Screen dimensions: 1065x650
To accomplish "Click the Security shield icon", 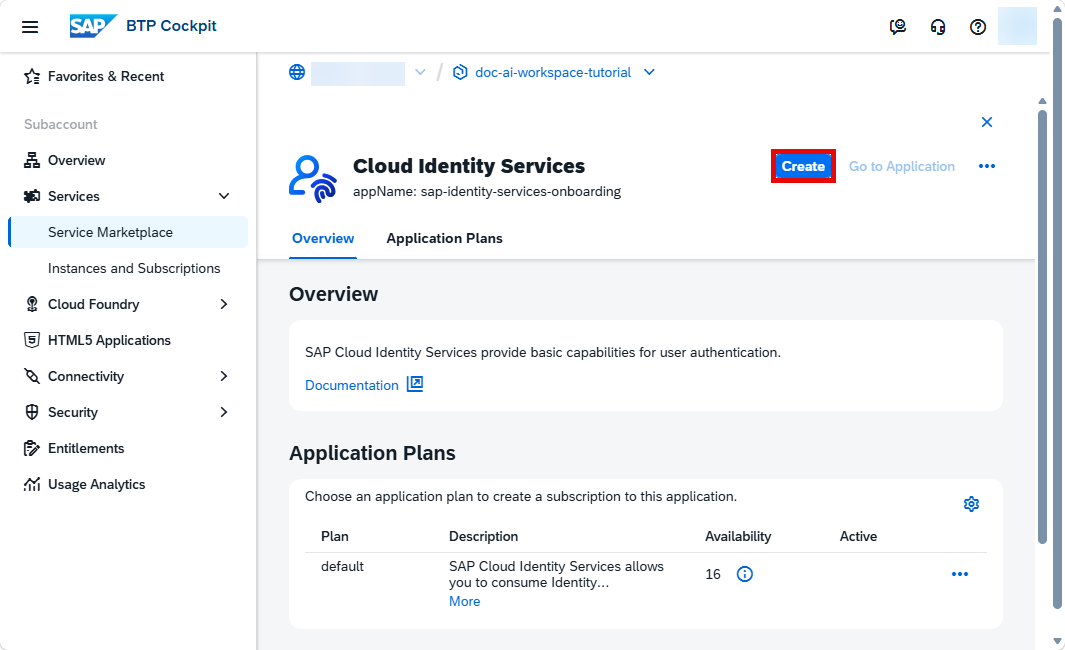I will [32, 412].
